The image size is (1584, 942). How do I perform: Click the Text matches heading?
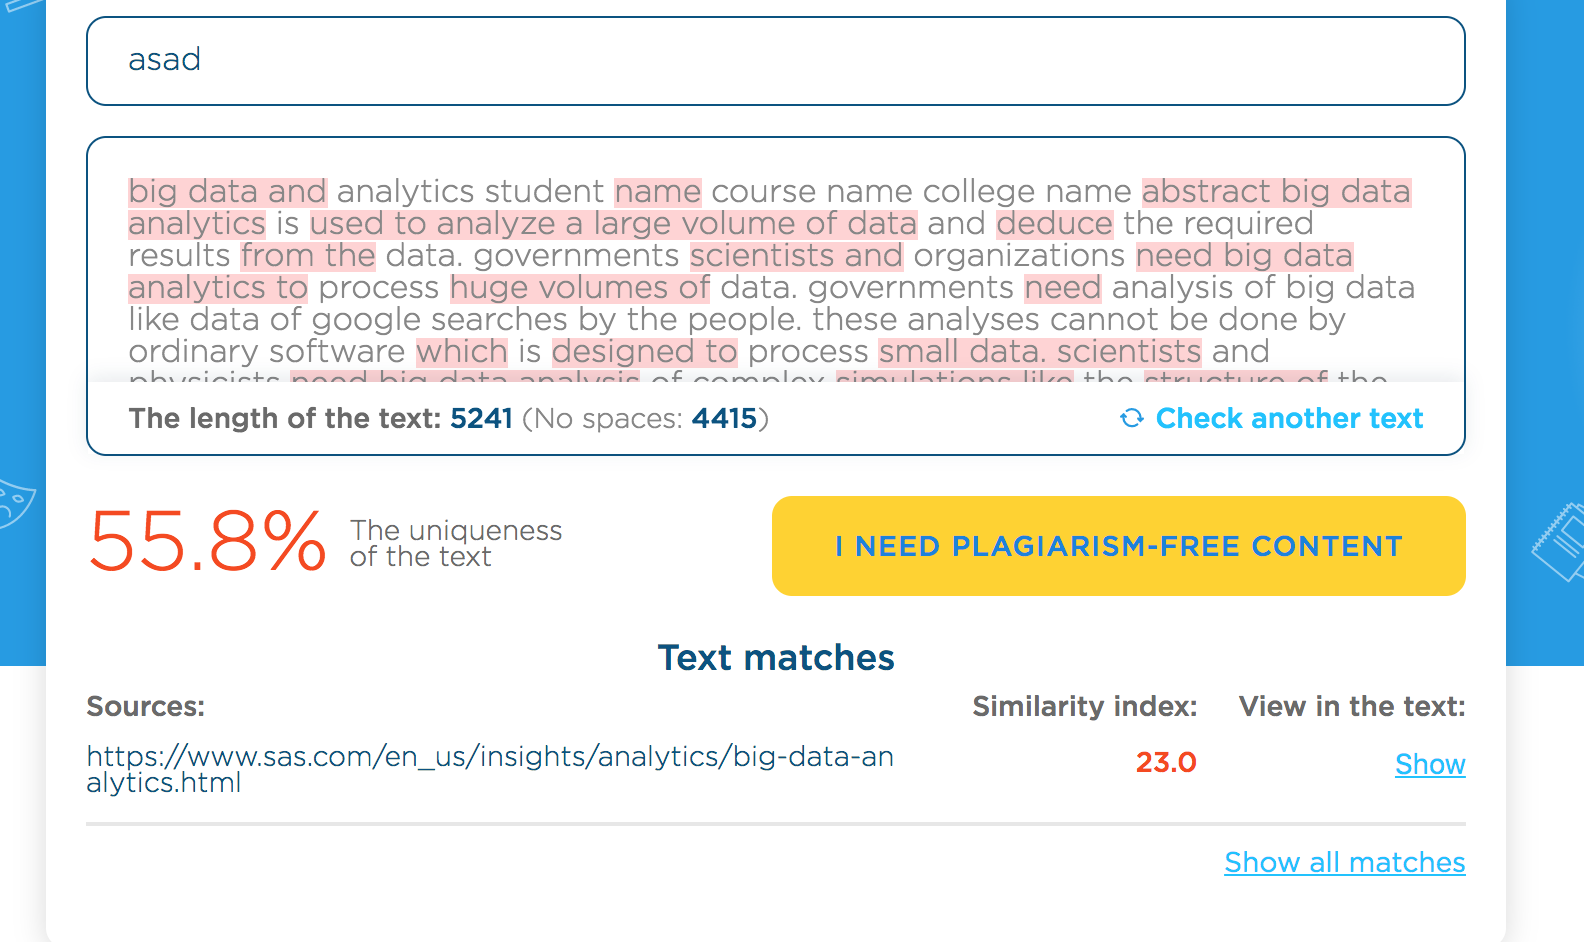(776, 657)
